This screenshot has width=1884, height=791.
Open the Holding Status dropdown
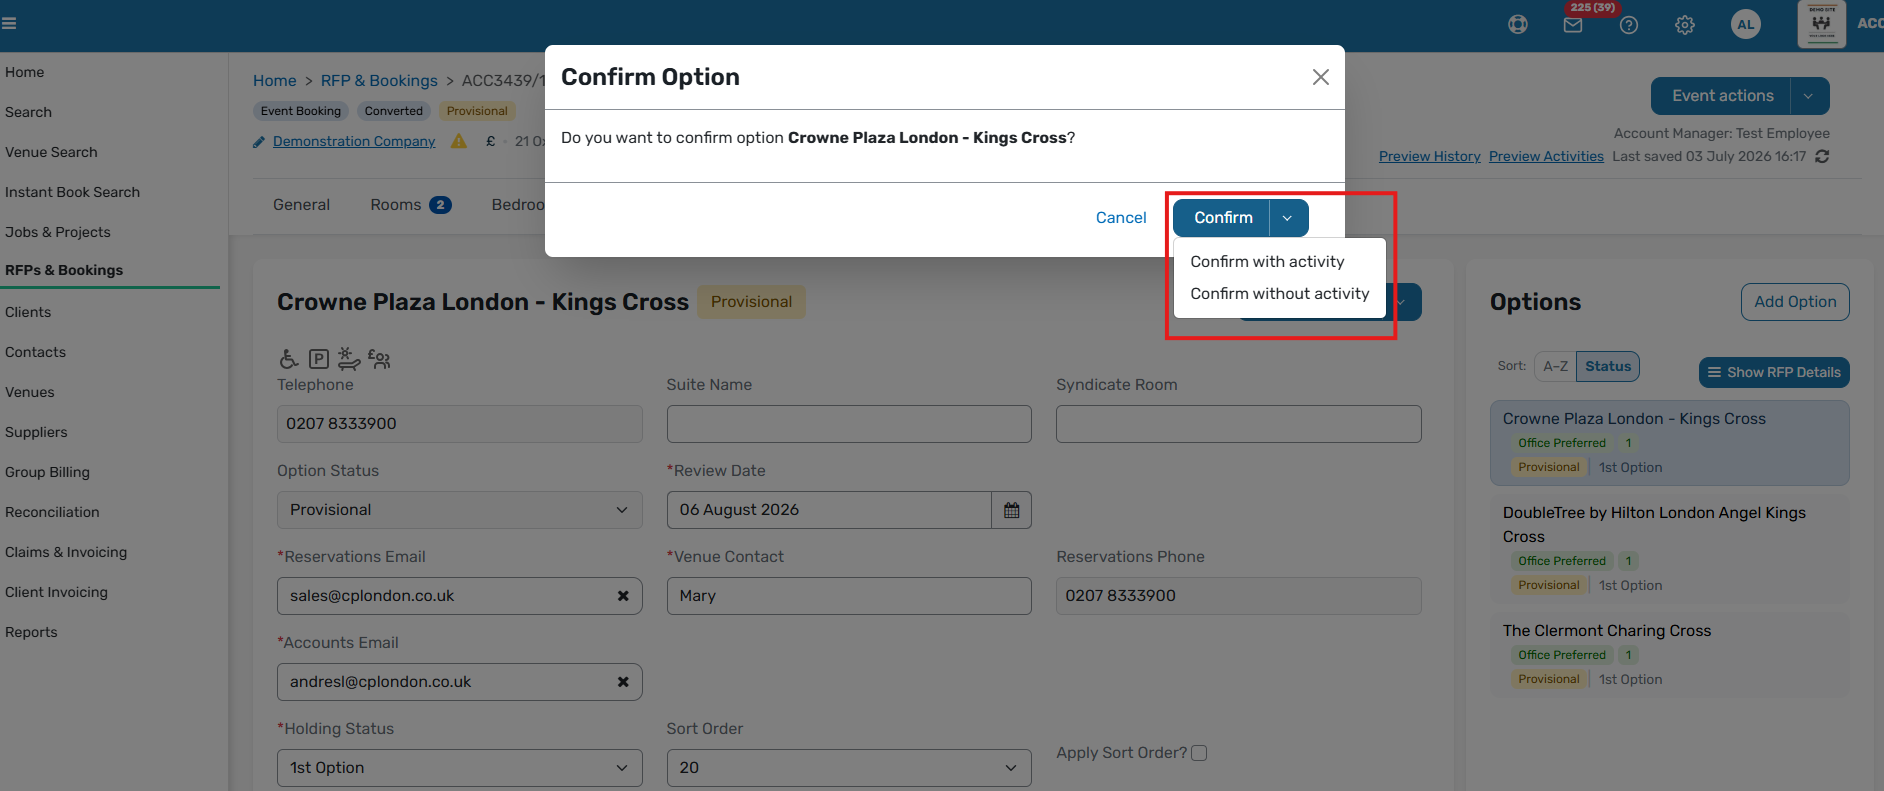tap(459, 768)
